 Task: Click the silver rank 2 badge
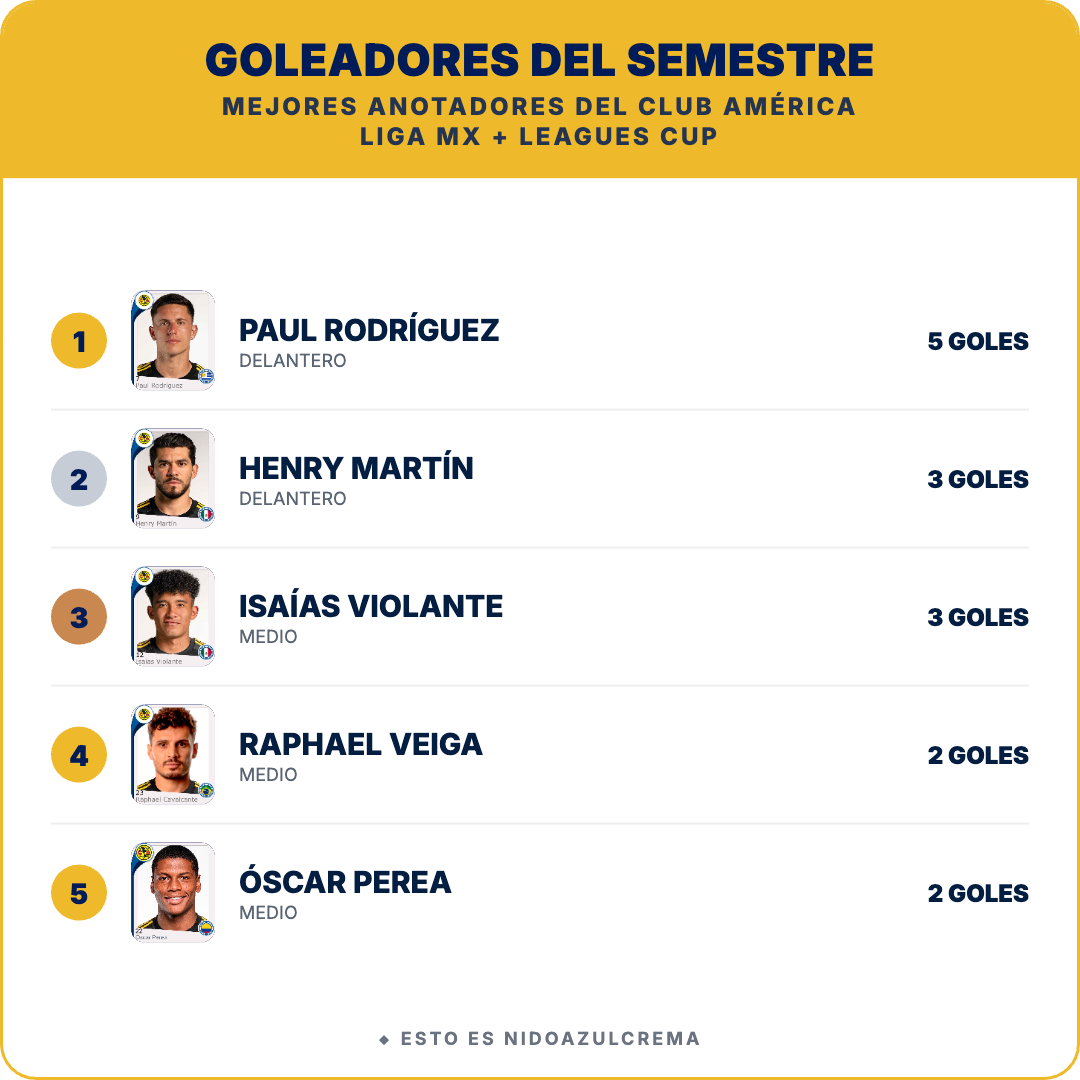(79, 479)
